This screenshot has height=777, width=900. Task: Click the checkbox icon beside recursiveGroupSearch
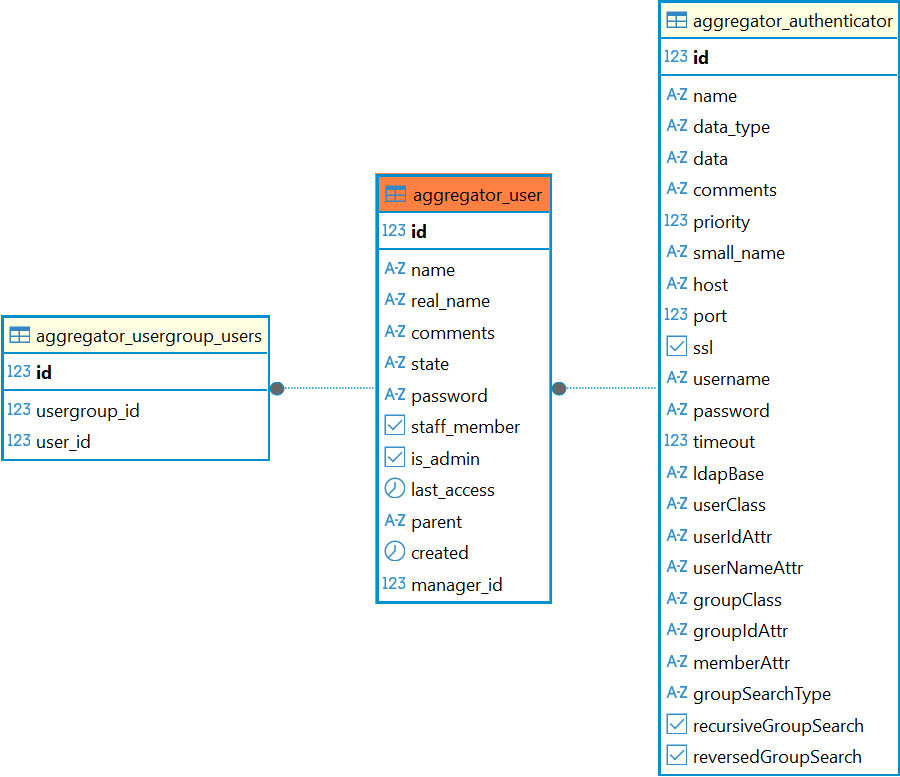[x=677, y=725]
